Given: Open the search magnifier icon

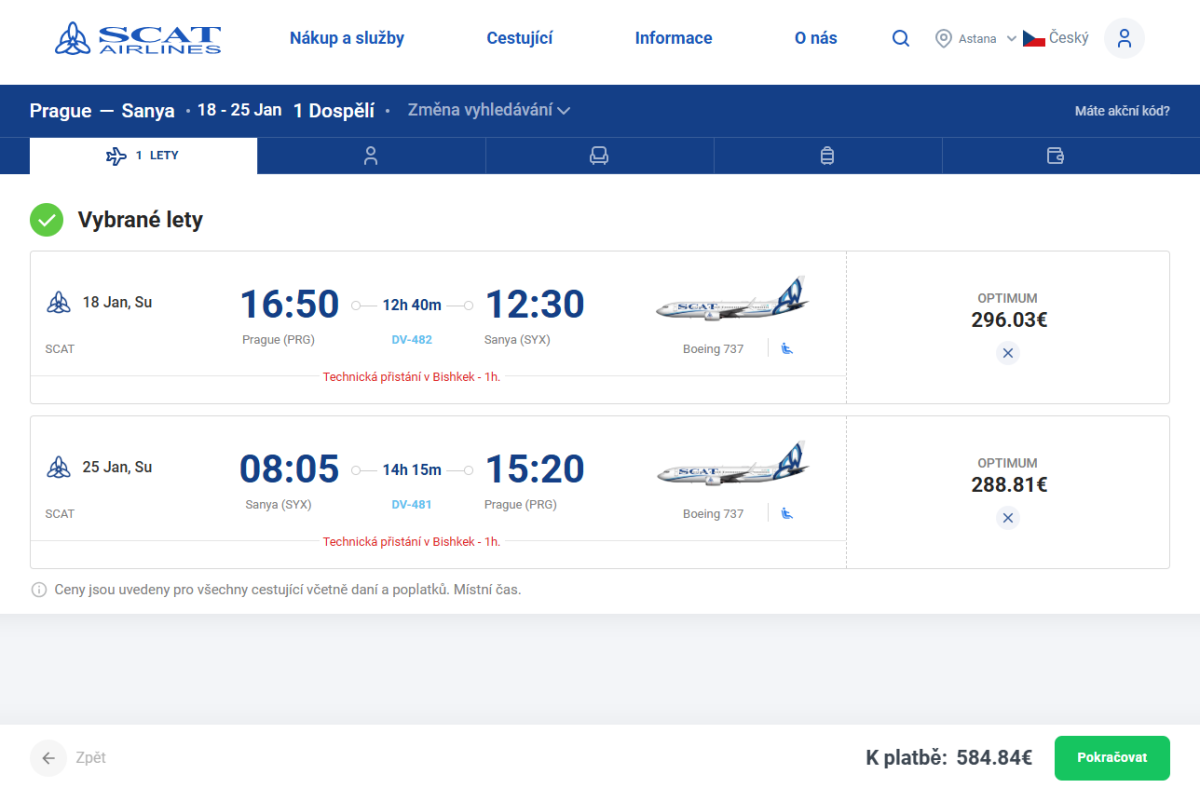Looking at the screenshot, I should point(901,39).
